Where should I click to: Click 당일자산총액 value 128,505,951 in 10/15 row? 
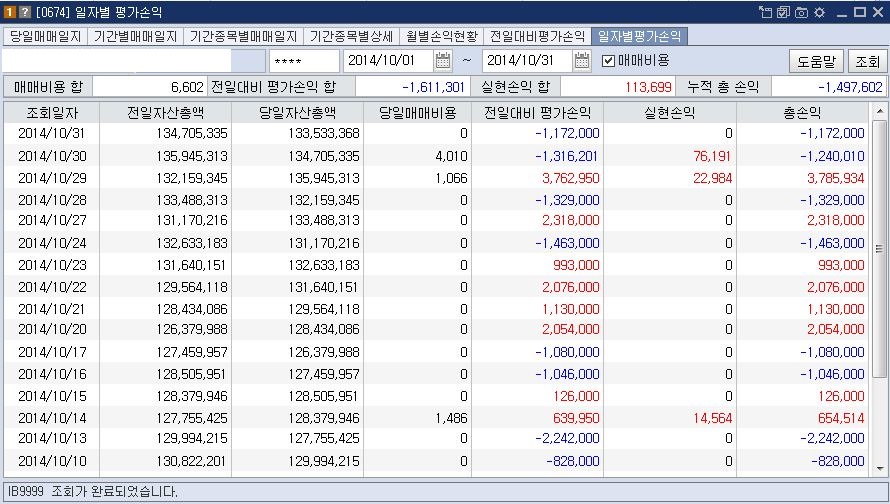click(x=324, y=396)
